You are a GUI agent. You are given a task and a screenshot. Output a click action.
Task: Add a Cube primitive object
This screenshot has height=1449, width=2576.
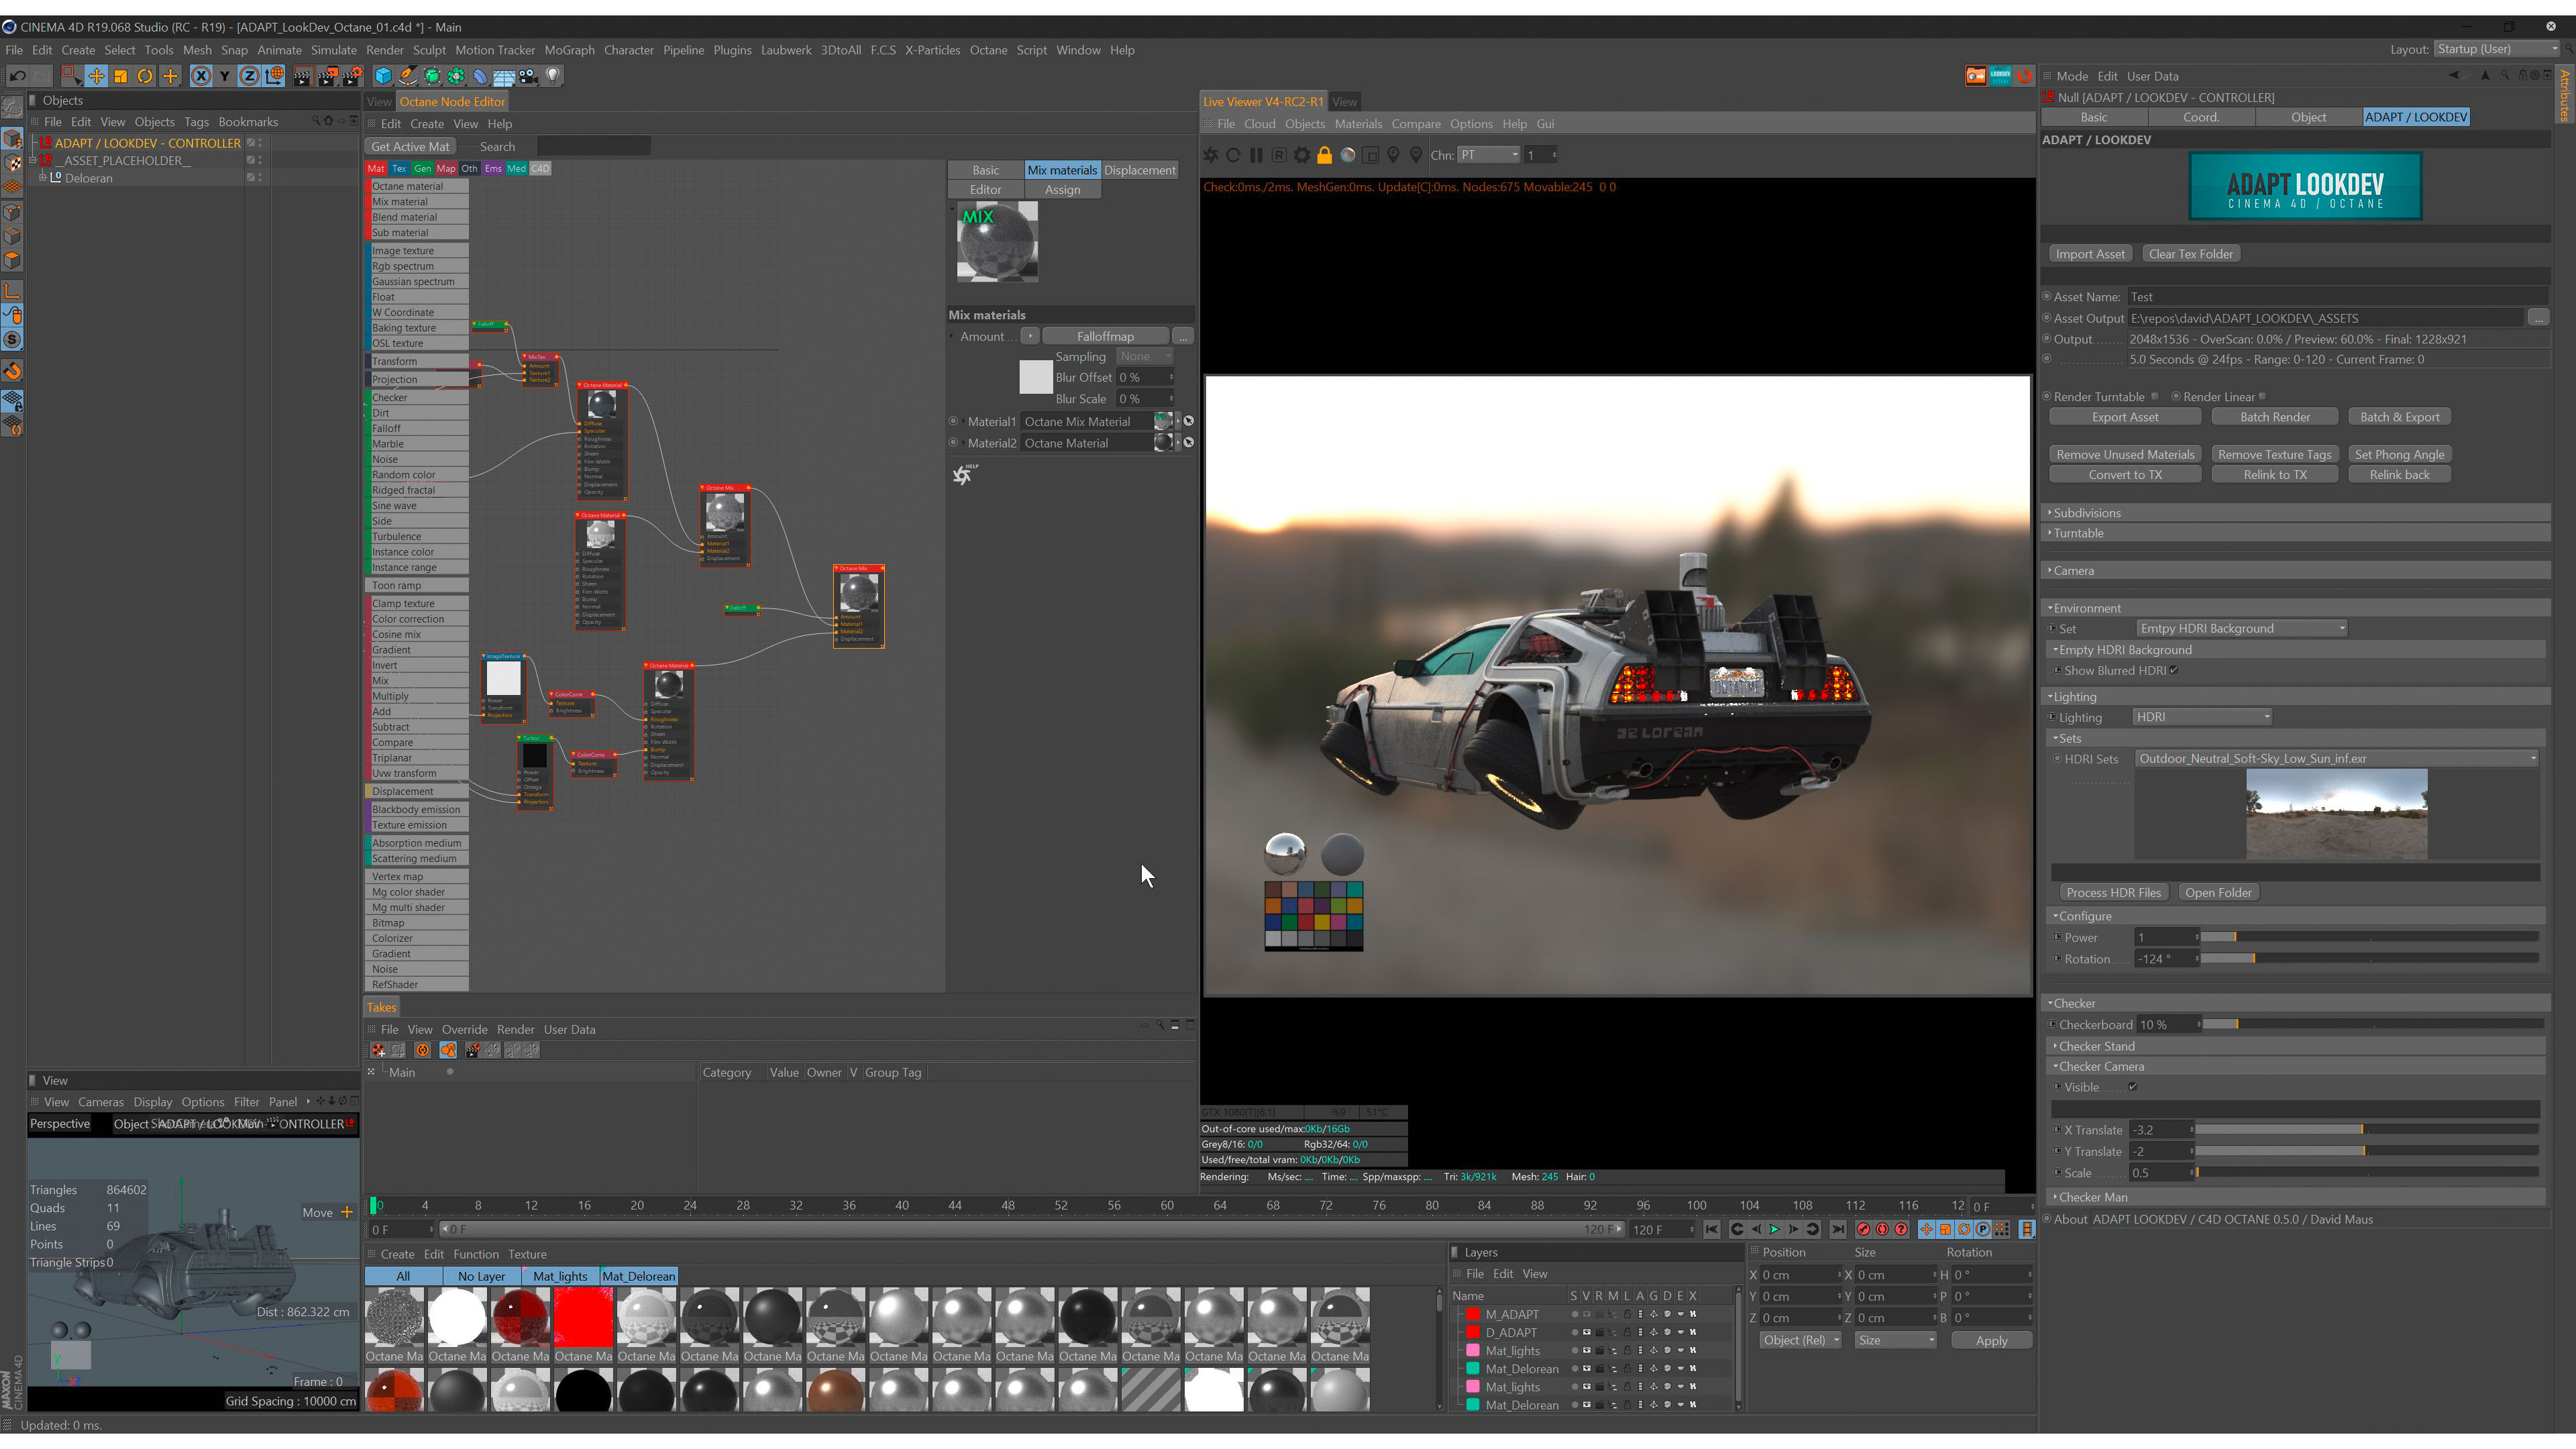pyautogui.click(x=383, y=76)
